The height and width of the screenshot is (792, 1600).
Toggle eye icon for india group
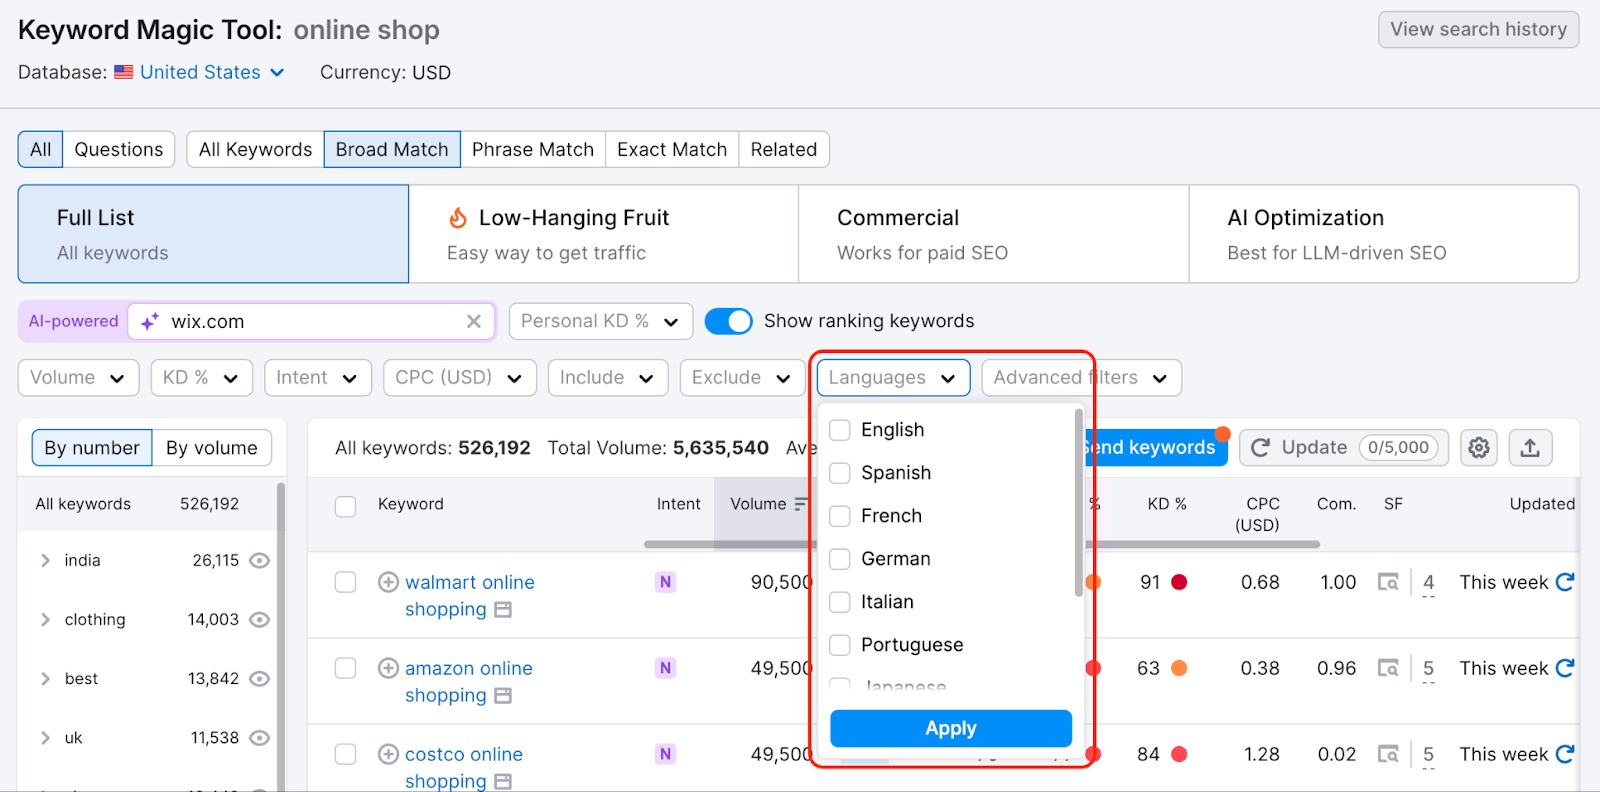point(259,561)
